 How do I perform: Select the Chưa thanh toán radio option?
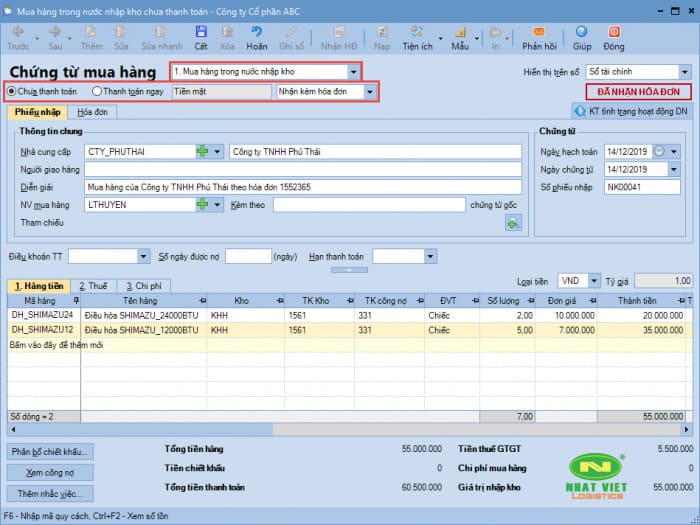point(12,91)
